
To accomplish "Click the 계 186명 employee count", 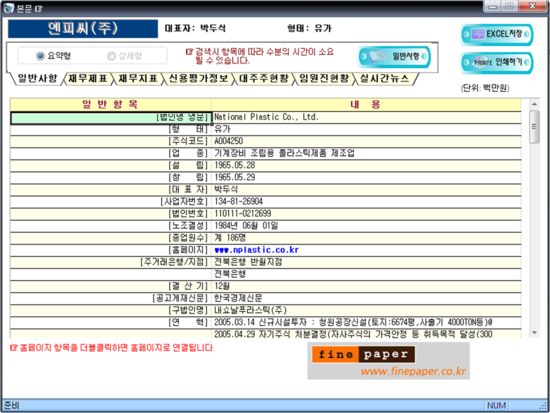I will [x=230, y=238].
